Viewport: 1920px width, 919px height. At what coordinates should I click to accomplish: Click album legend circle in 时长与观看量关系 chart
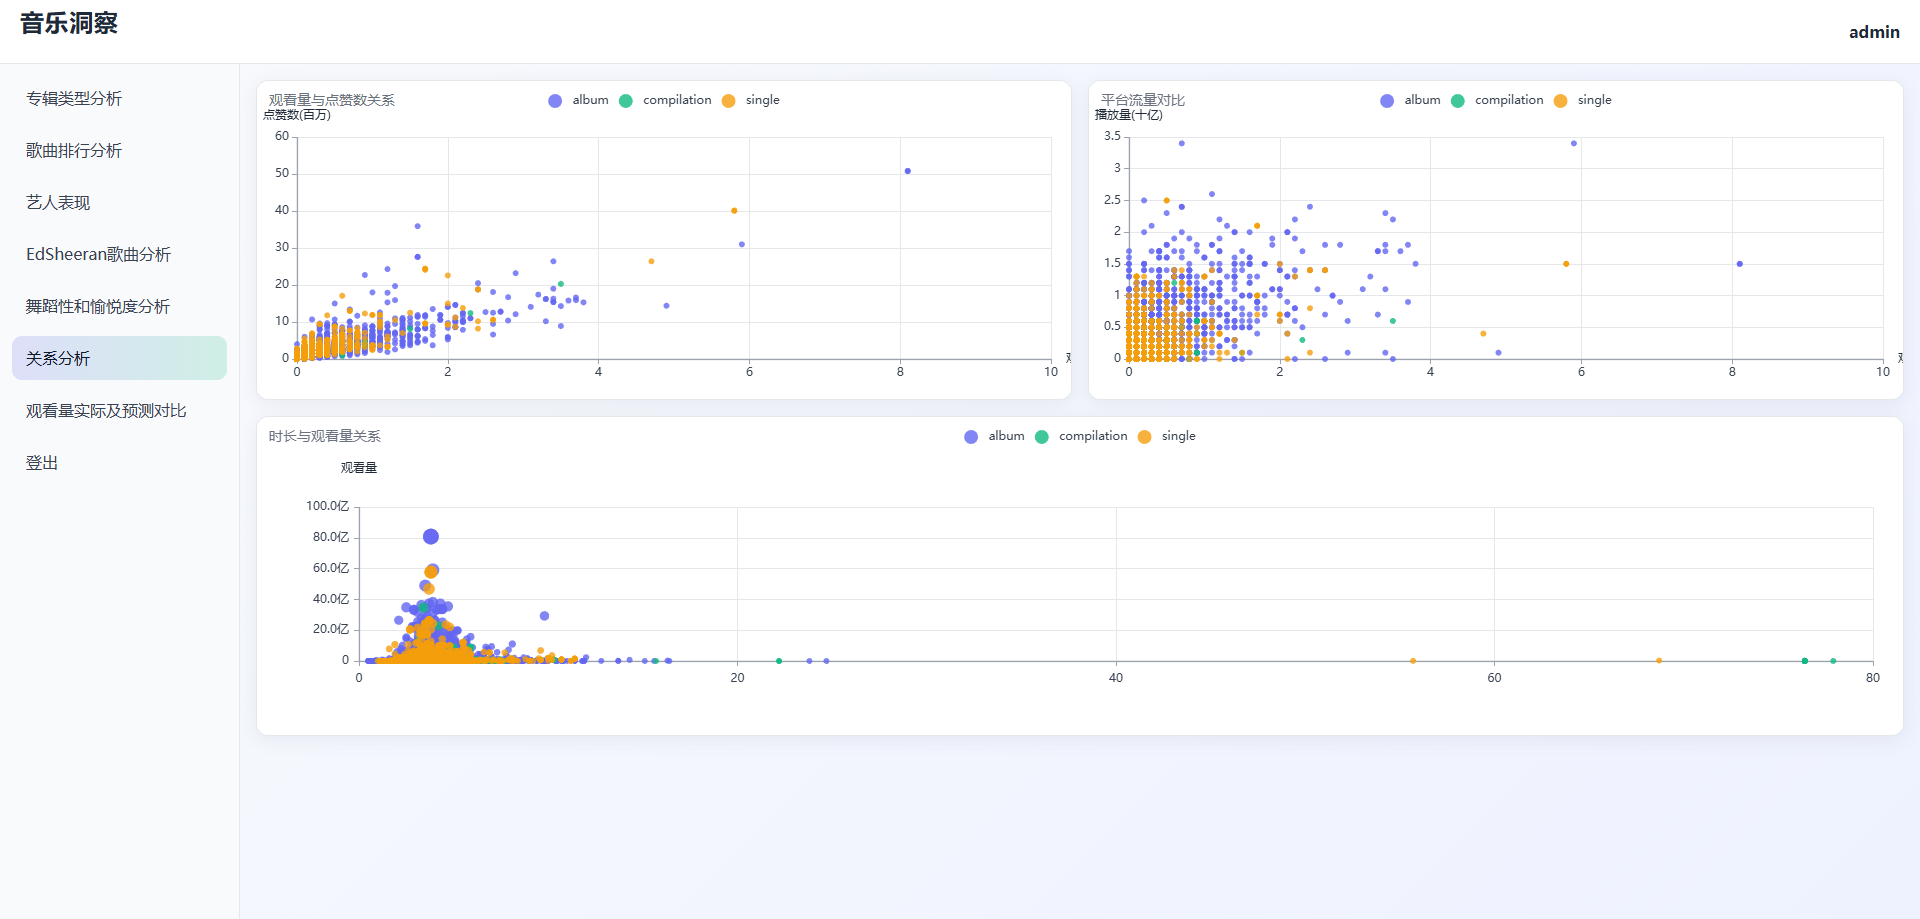[971, 436]
